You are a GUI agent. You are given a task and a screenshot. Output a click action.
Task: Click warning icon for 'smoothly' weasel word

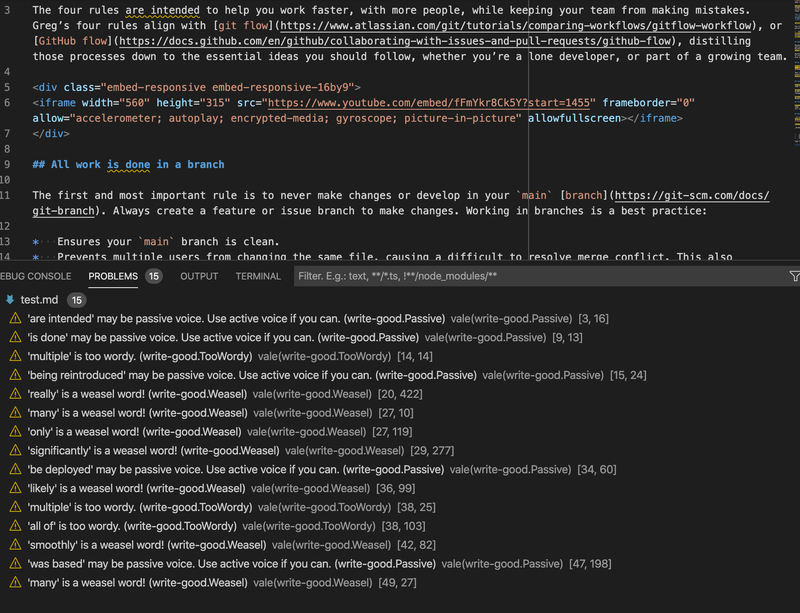15,545
